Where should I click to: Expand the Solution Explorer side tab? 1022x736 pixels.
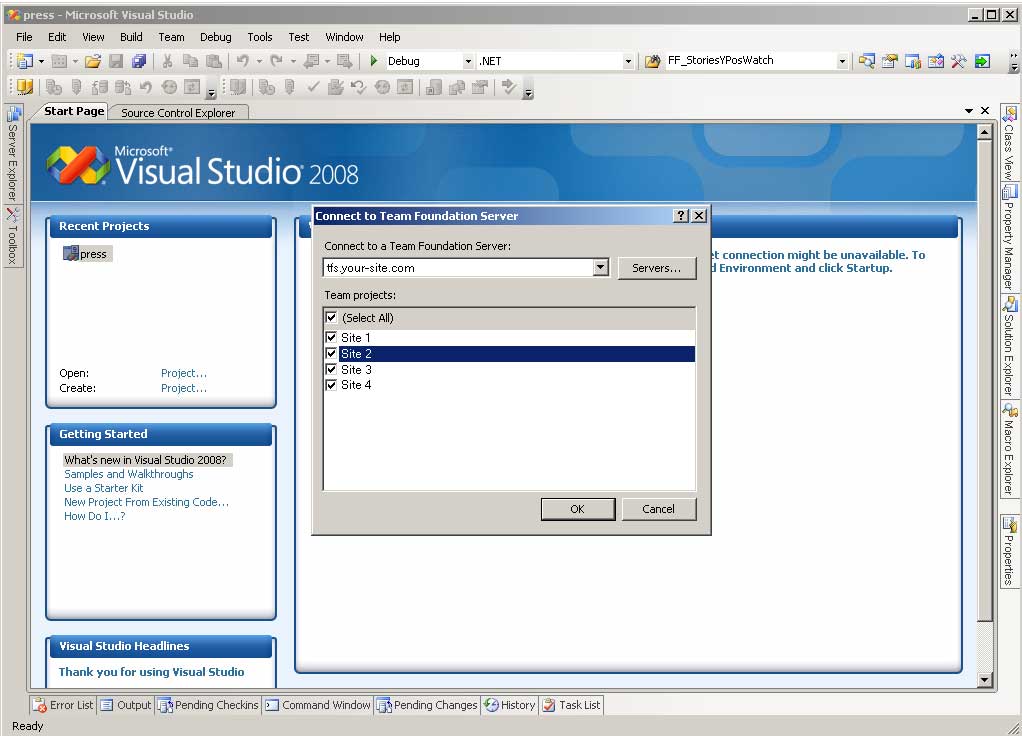pos(1009,347)
